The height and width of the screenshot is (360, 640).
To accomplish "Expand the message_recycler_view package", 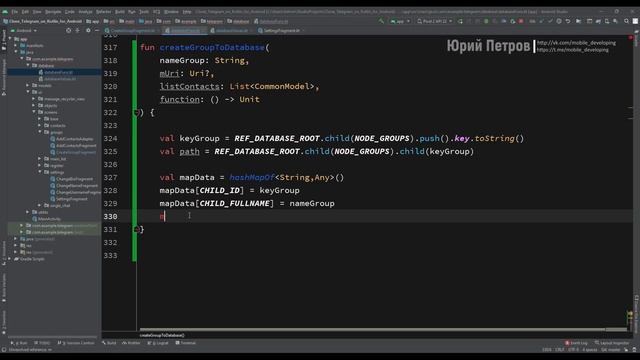I will click(34, 99).
